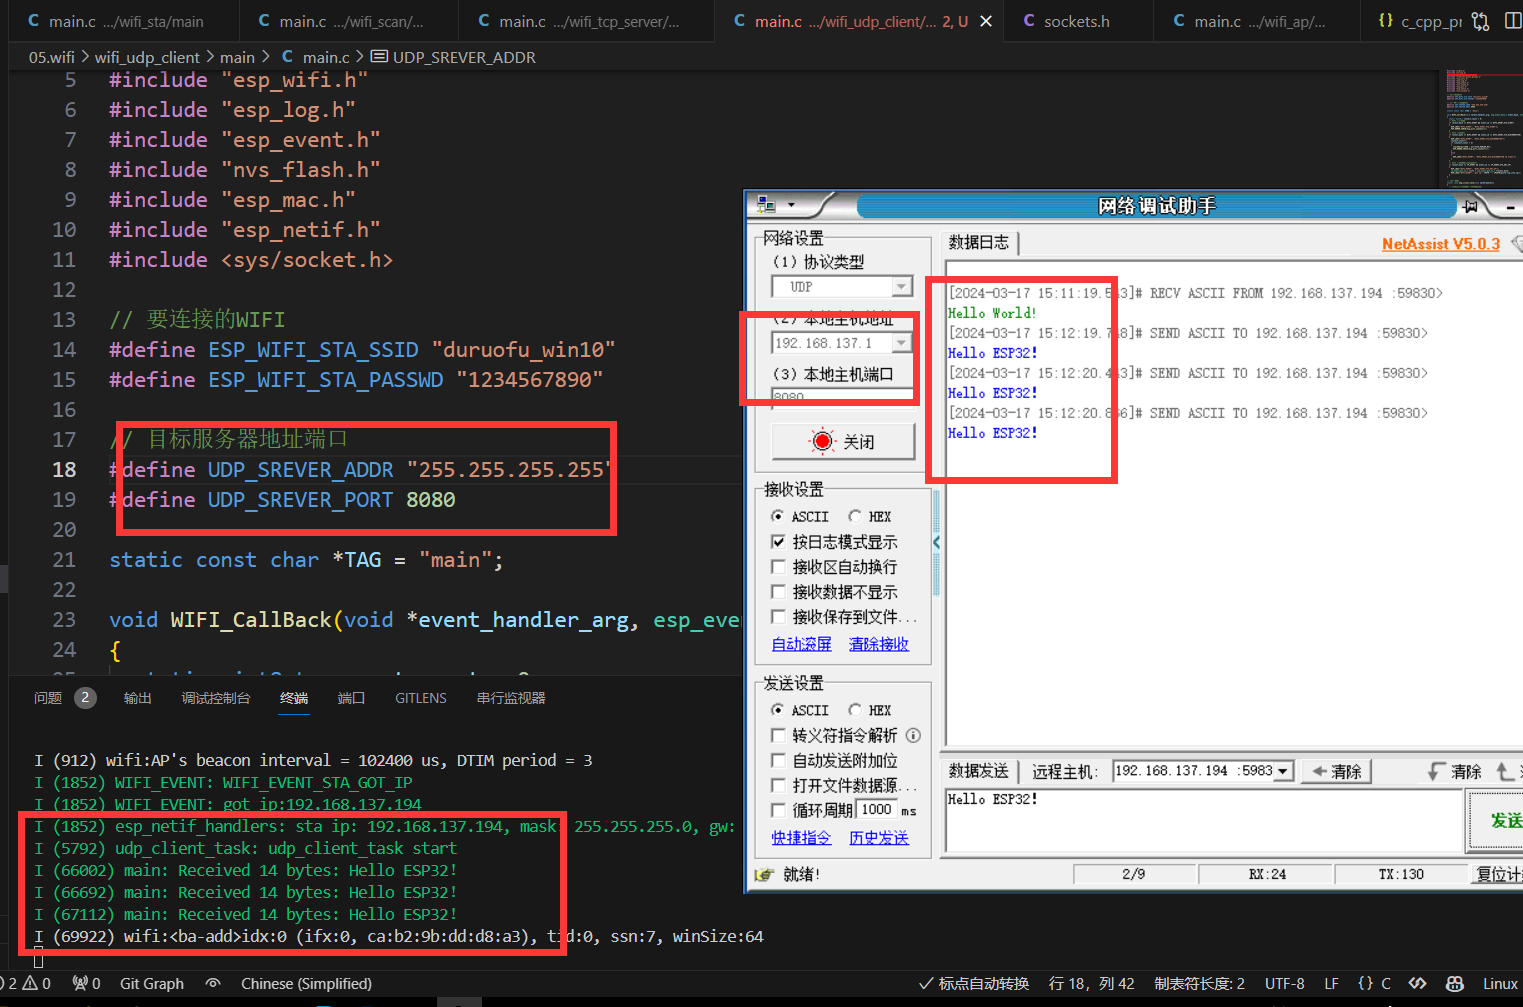The image size is (1523, 1007).
Task: Enable 接收区自动换行 checkbox
Action: click(x=778, y=567)
